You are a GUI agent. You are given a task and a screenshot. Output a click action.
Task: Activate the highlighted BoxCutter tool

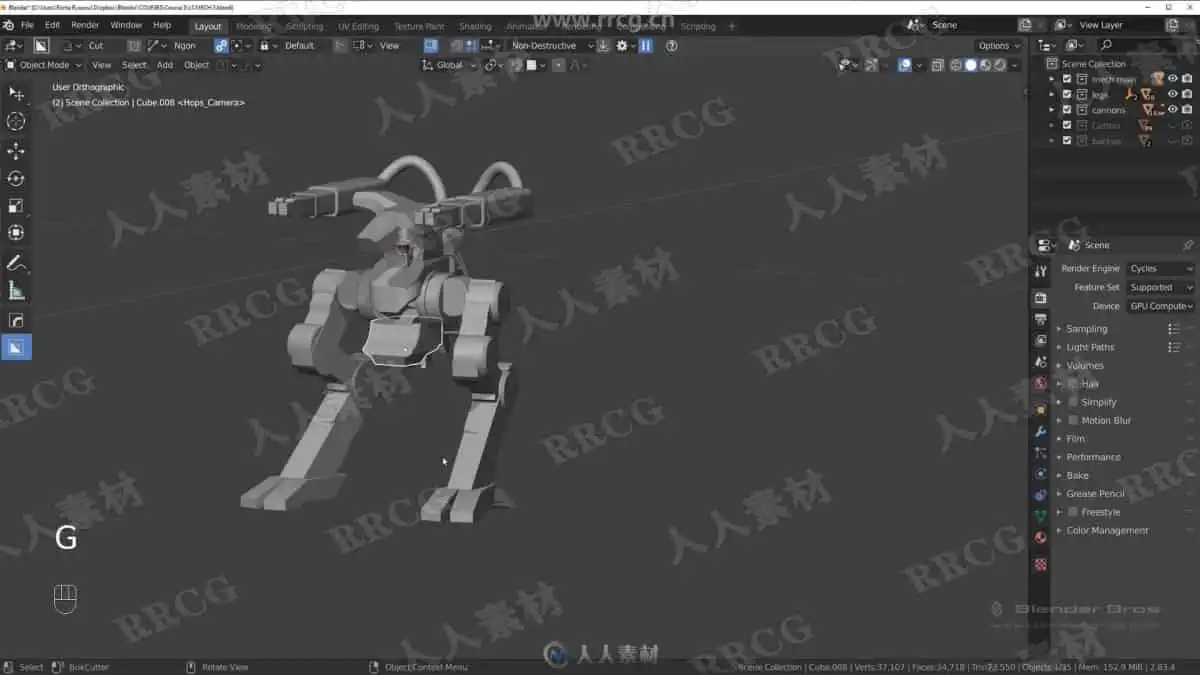(16, 347)
